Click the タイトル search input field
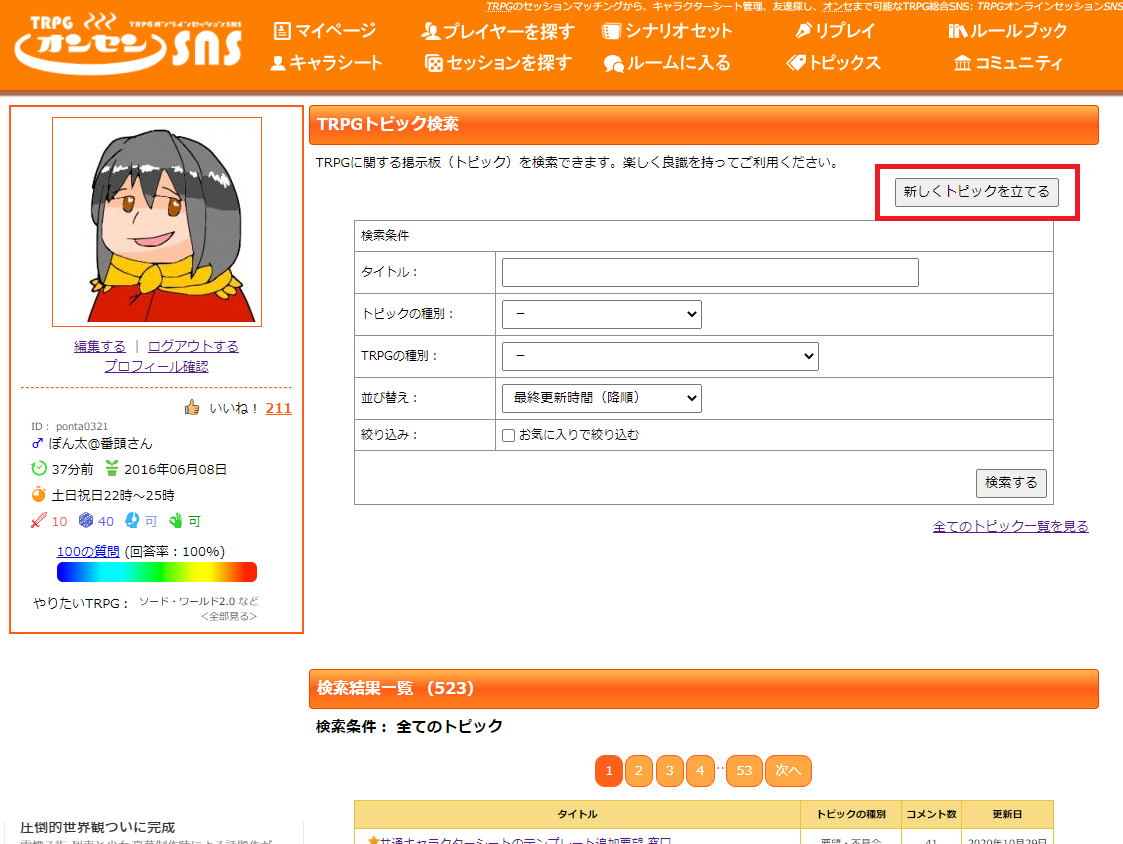Screen dimensions: 1123x844 [x=710, y=272]
